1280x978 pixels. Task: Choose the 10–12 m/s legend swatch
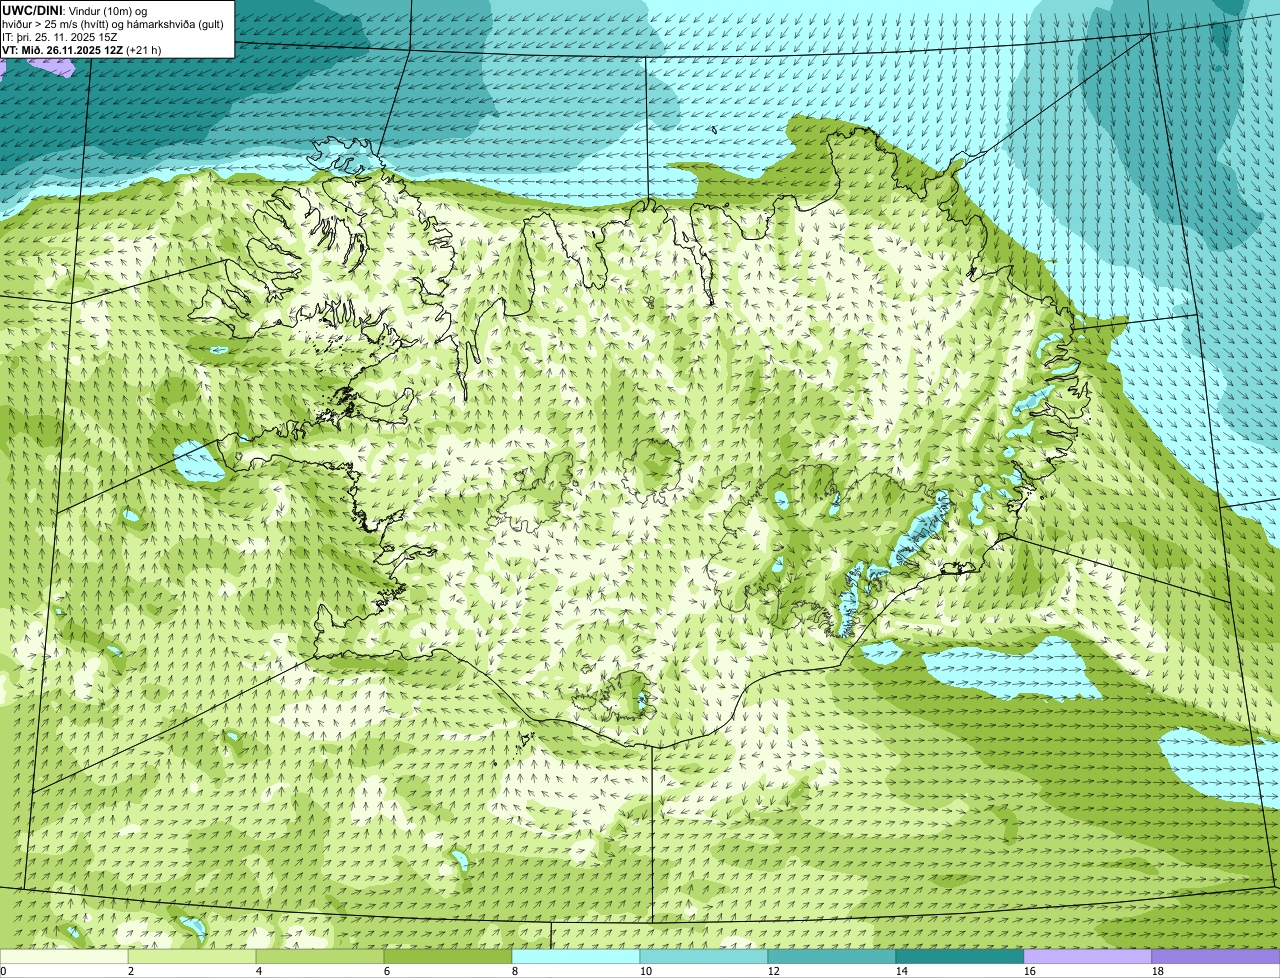[704, 956]
